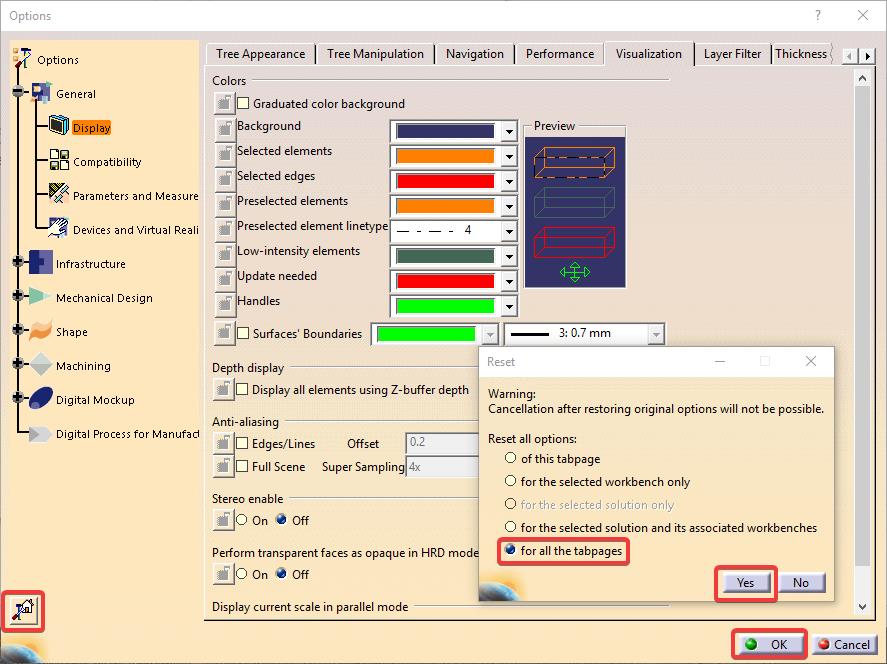
Task: Click lock icon beside Selected edges
Action: point(225,178)
